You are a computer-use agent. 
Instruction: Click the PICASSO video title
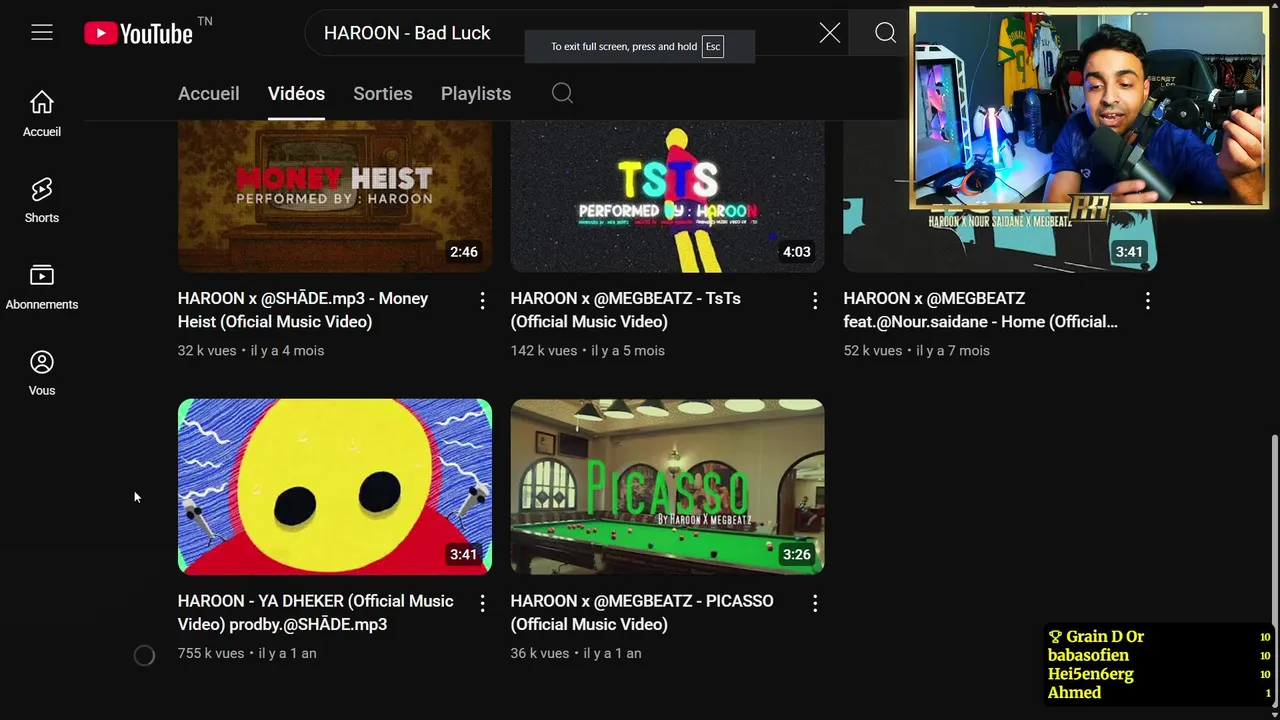tap(642, 613)
